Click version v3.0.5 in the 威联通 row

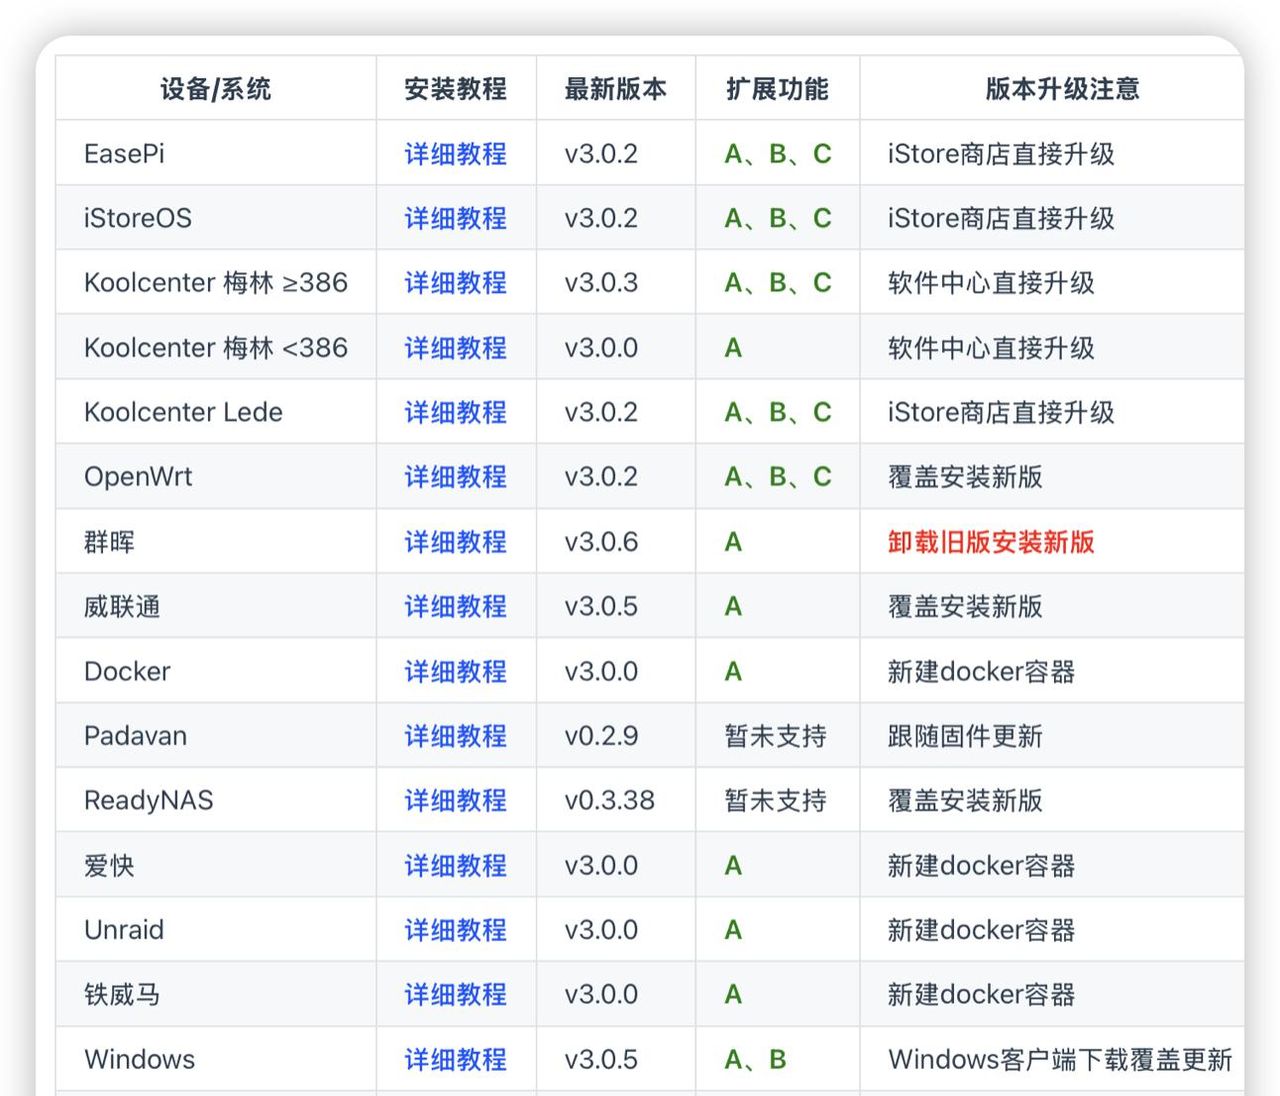point(601,606)
